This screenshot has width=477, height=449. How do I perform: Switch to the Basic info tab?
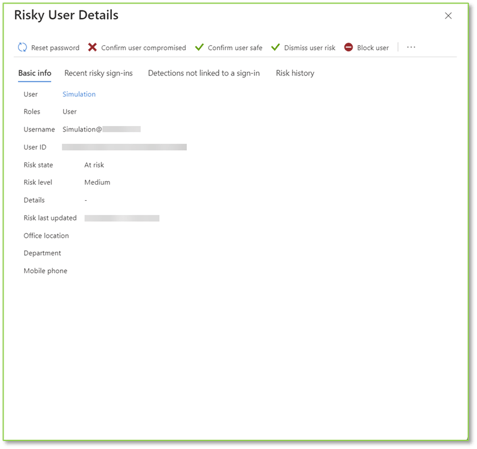pos(35,73)
